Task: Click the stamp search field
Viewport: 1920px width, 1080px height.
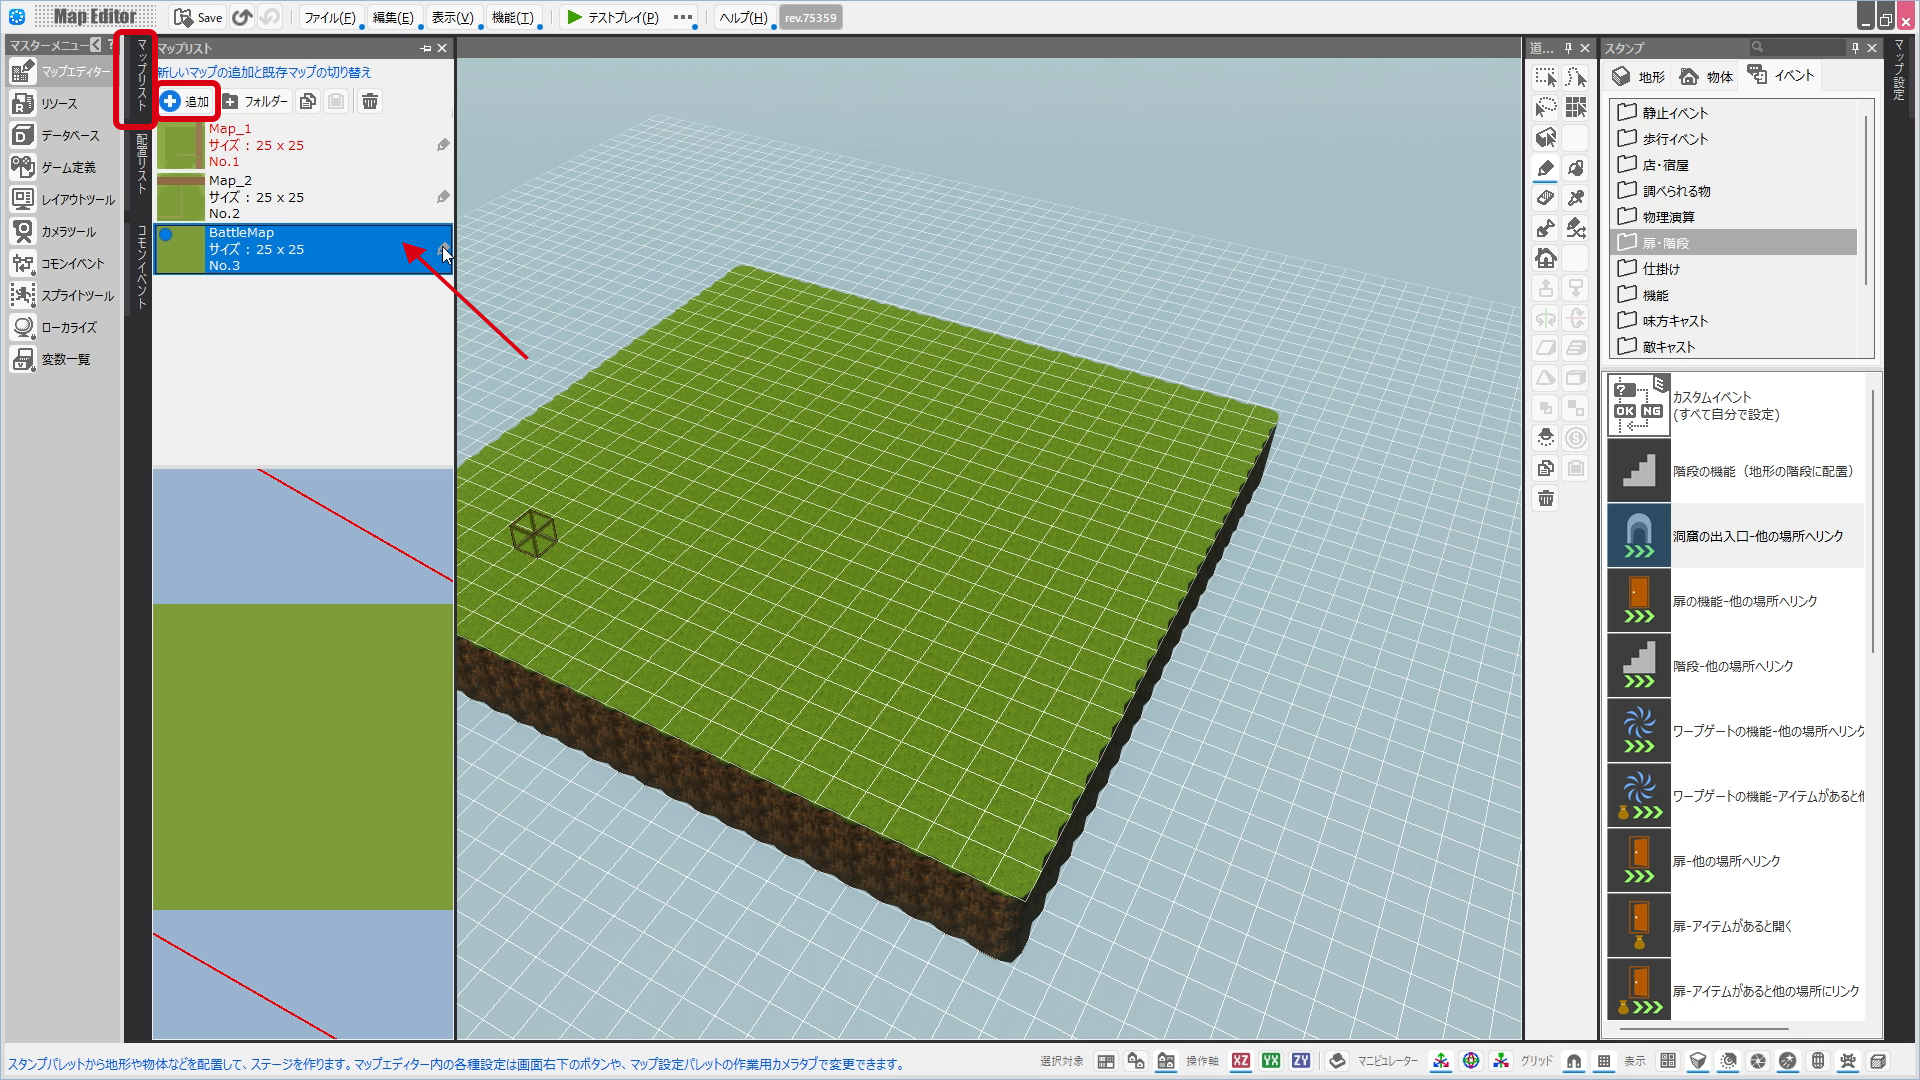Action: point(1796,47)
